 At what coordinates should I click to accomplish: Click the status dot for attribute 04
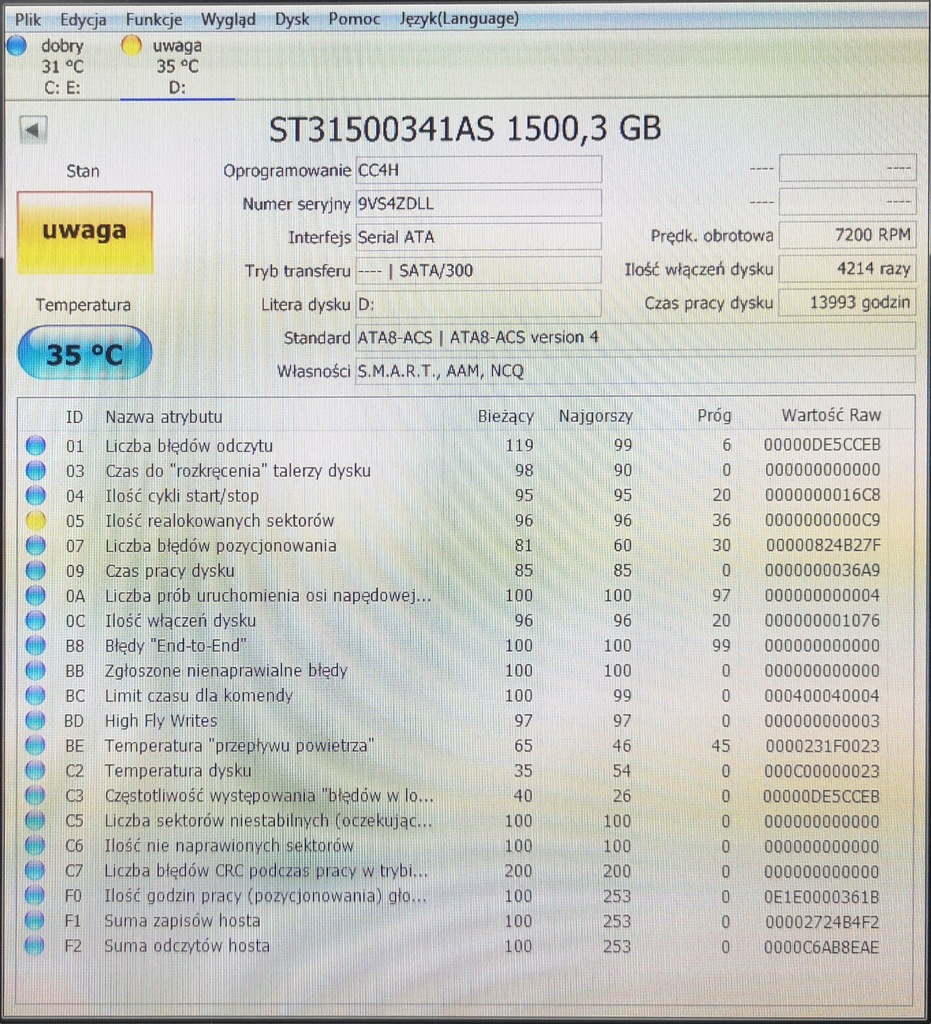pos(36,496)
